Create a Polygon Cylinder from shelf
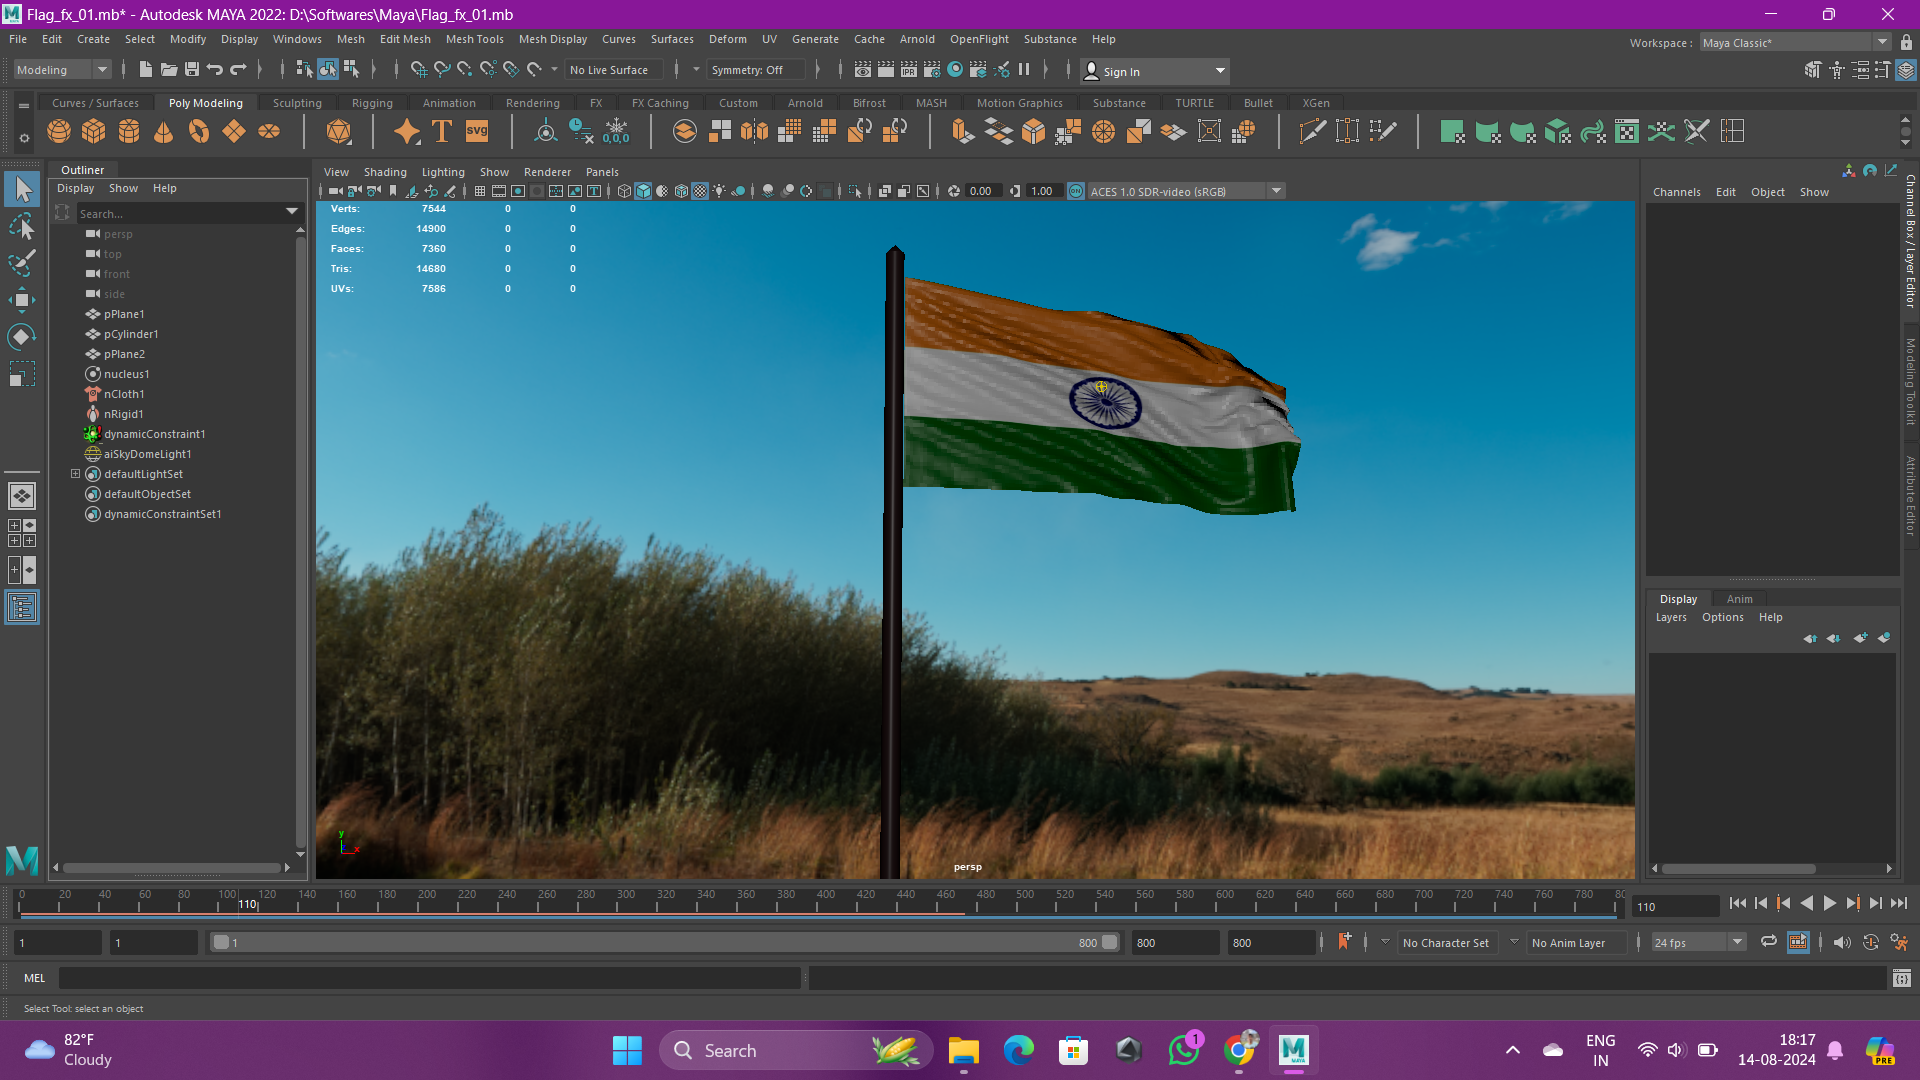The height and width of the screenshot is (1080, 1920). click(x=129, y=131)
